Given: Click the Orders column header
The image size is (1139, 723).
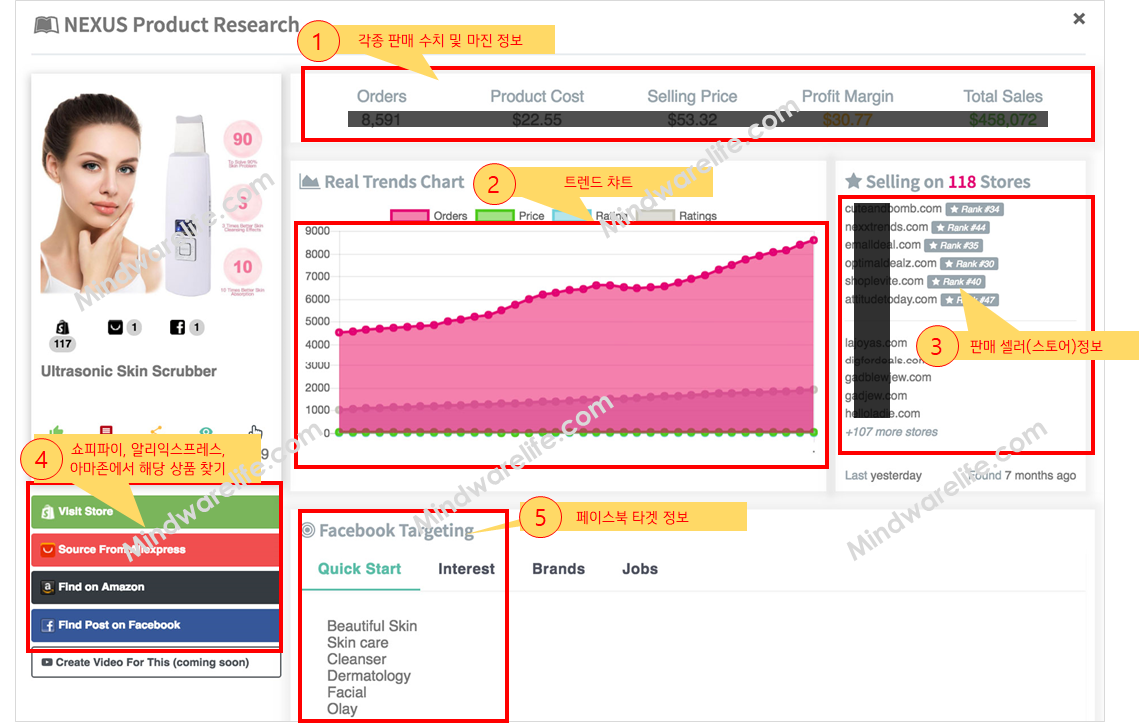Looking at the screenshot, I should (x=381, y=97).
